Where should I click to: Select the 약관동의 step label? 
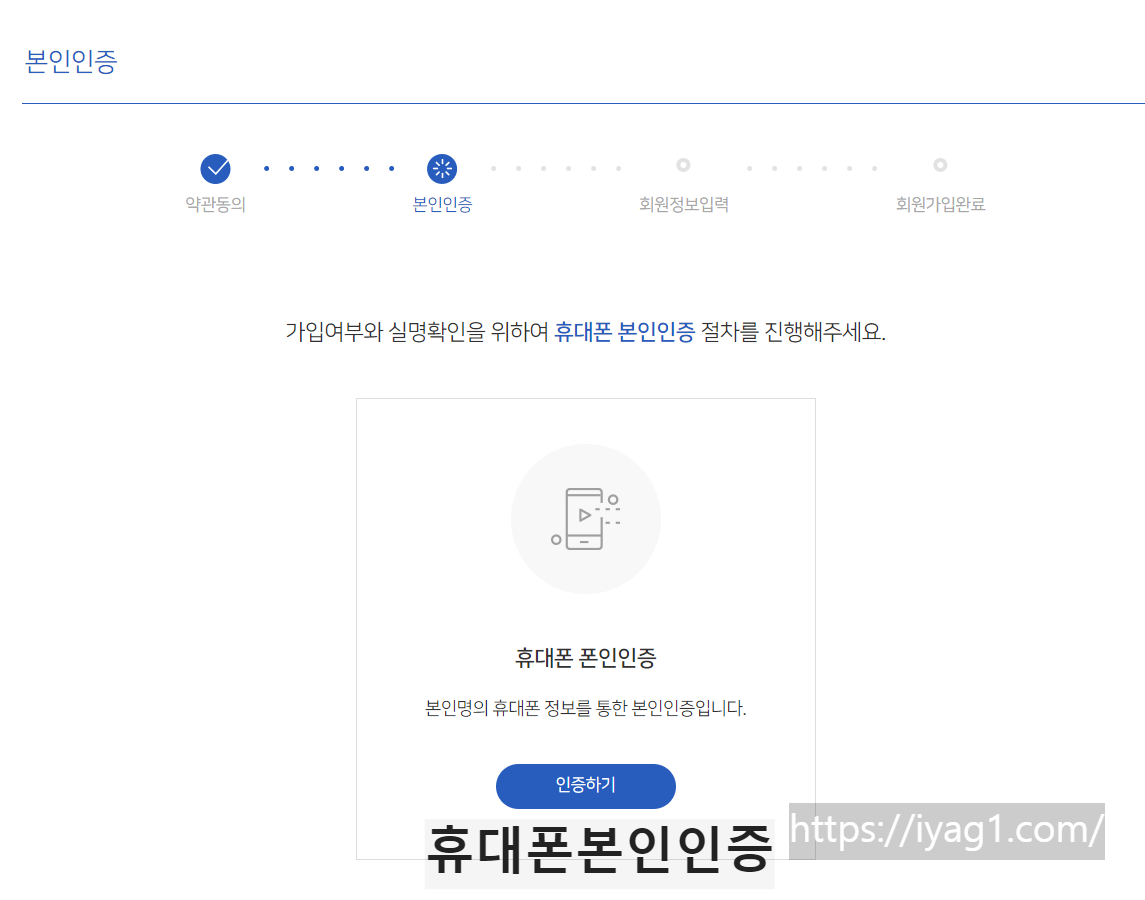pyautogui.click(x=215, y=204)
